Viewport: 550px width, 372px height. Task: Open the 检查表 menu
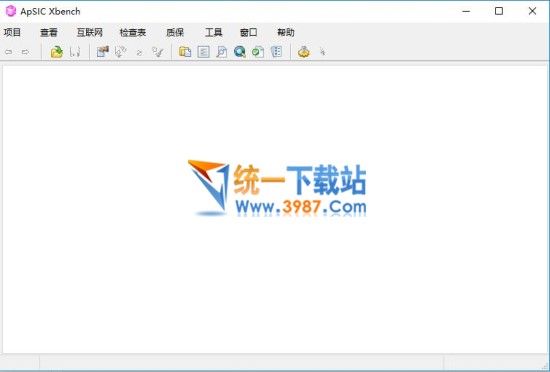pos(133,33)
